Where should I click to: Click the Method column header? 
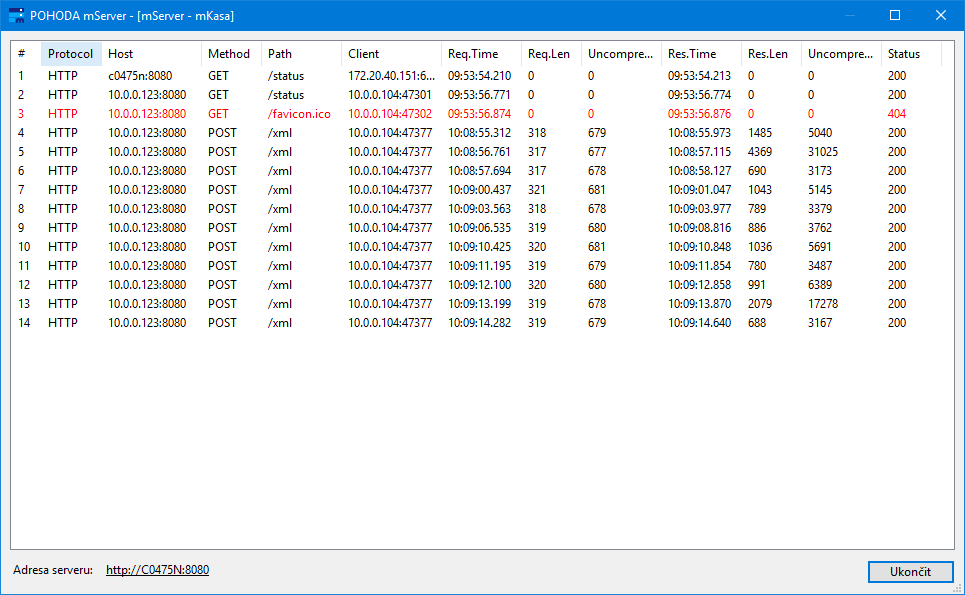[231, 54]
